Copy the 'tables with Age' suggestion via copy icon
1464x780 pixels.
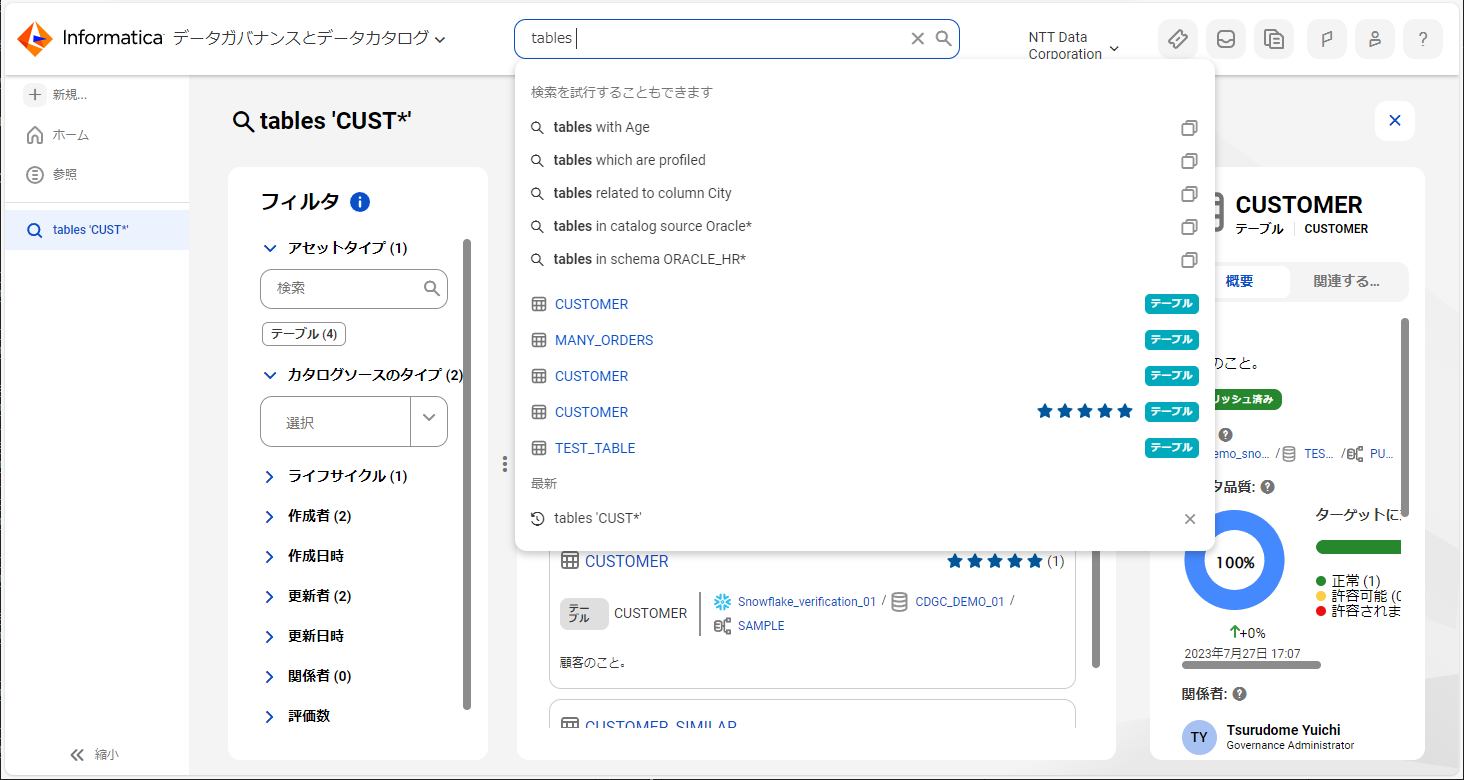(x=1189, y=128)
